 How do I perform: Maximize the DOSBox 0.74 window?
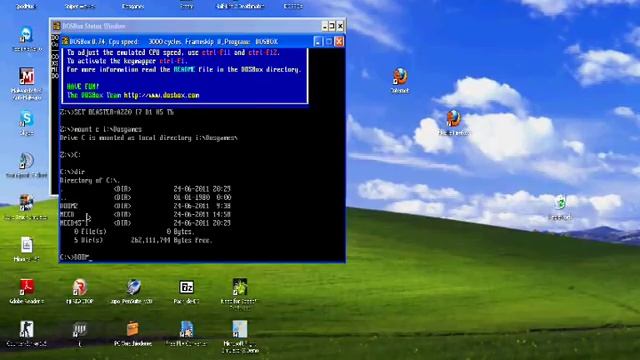point(329,42)
